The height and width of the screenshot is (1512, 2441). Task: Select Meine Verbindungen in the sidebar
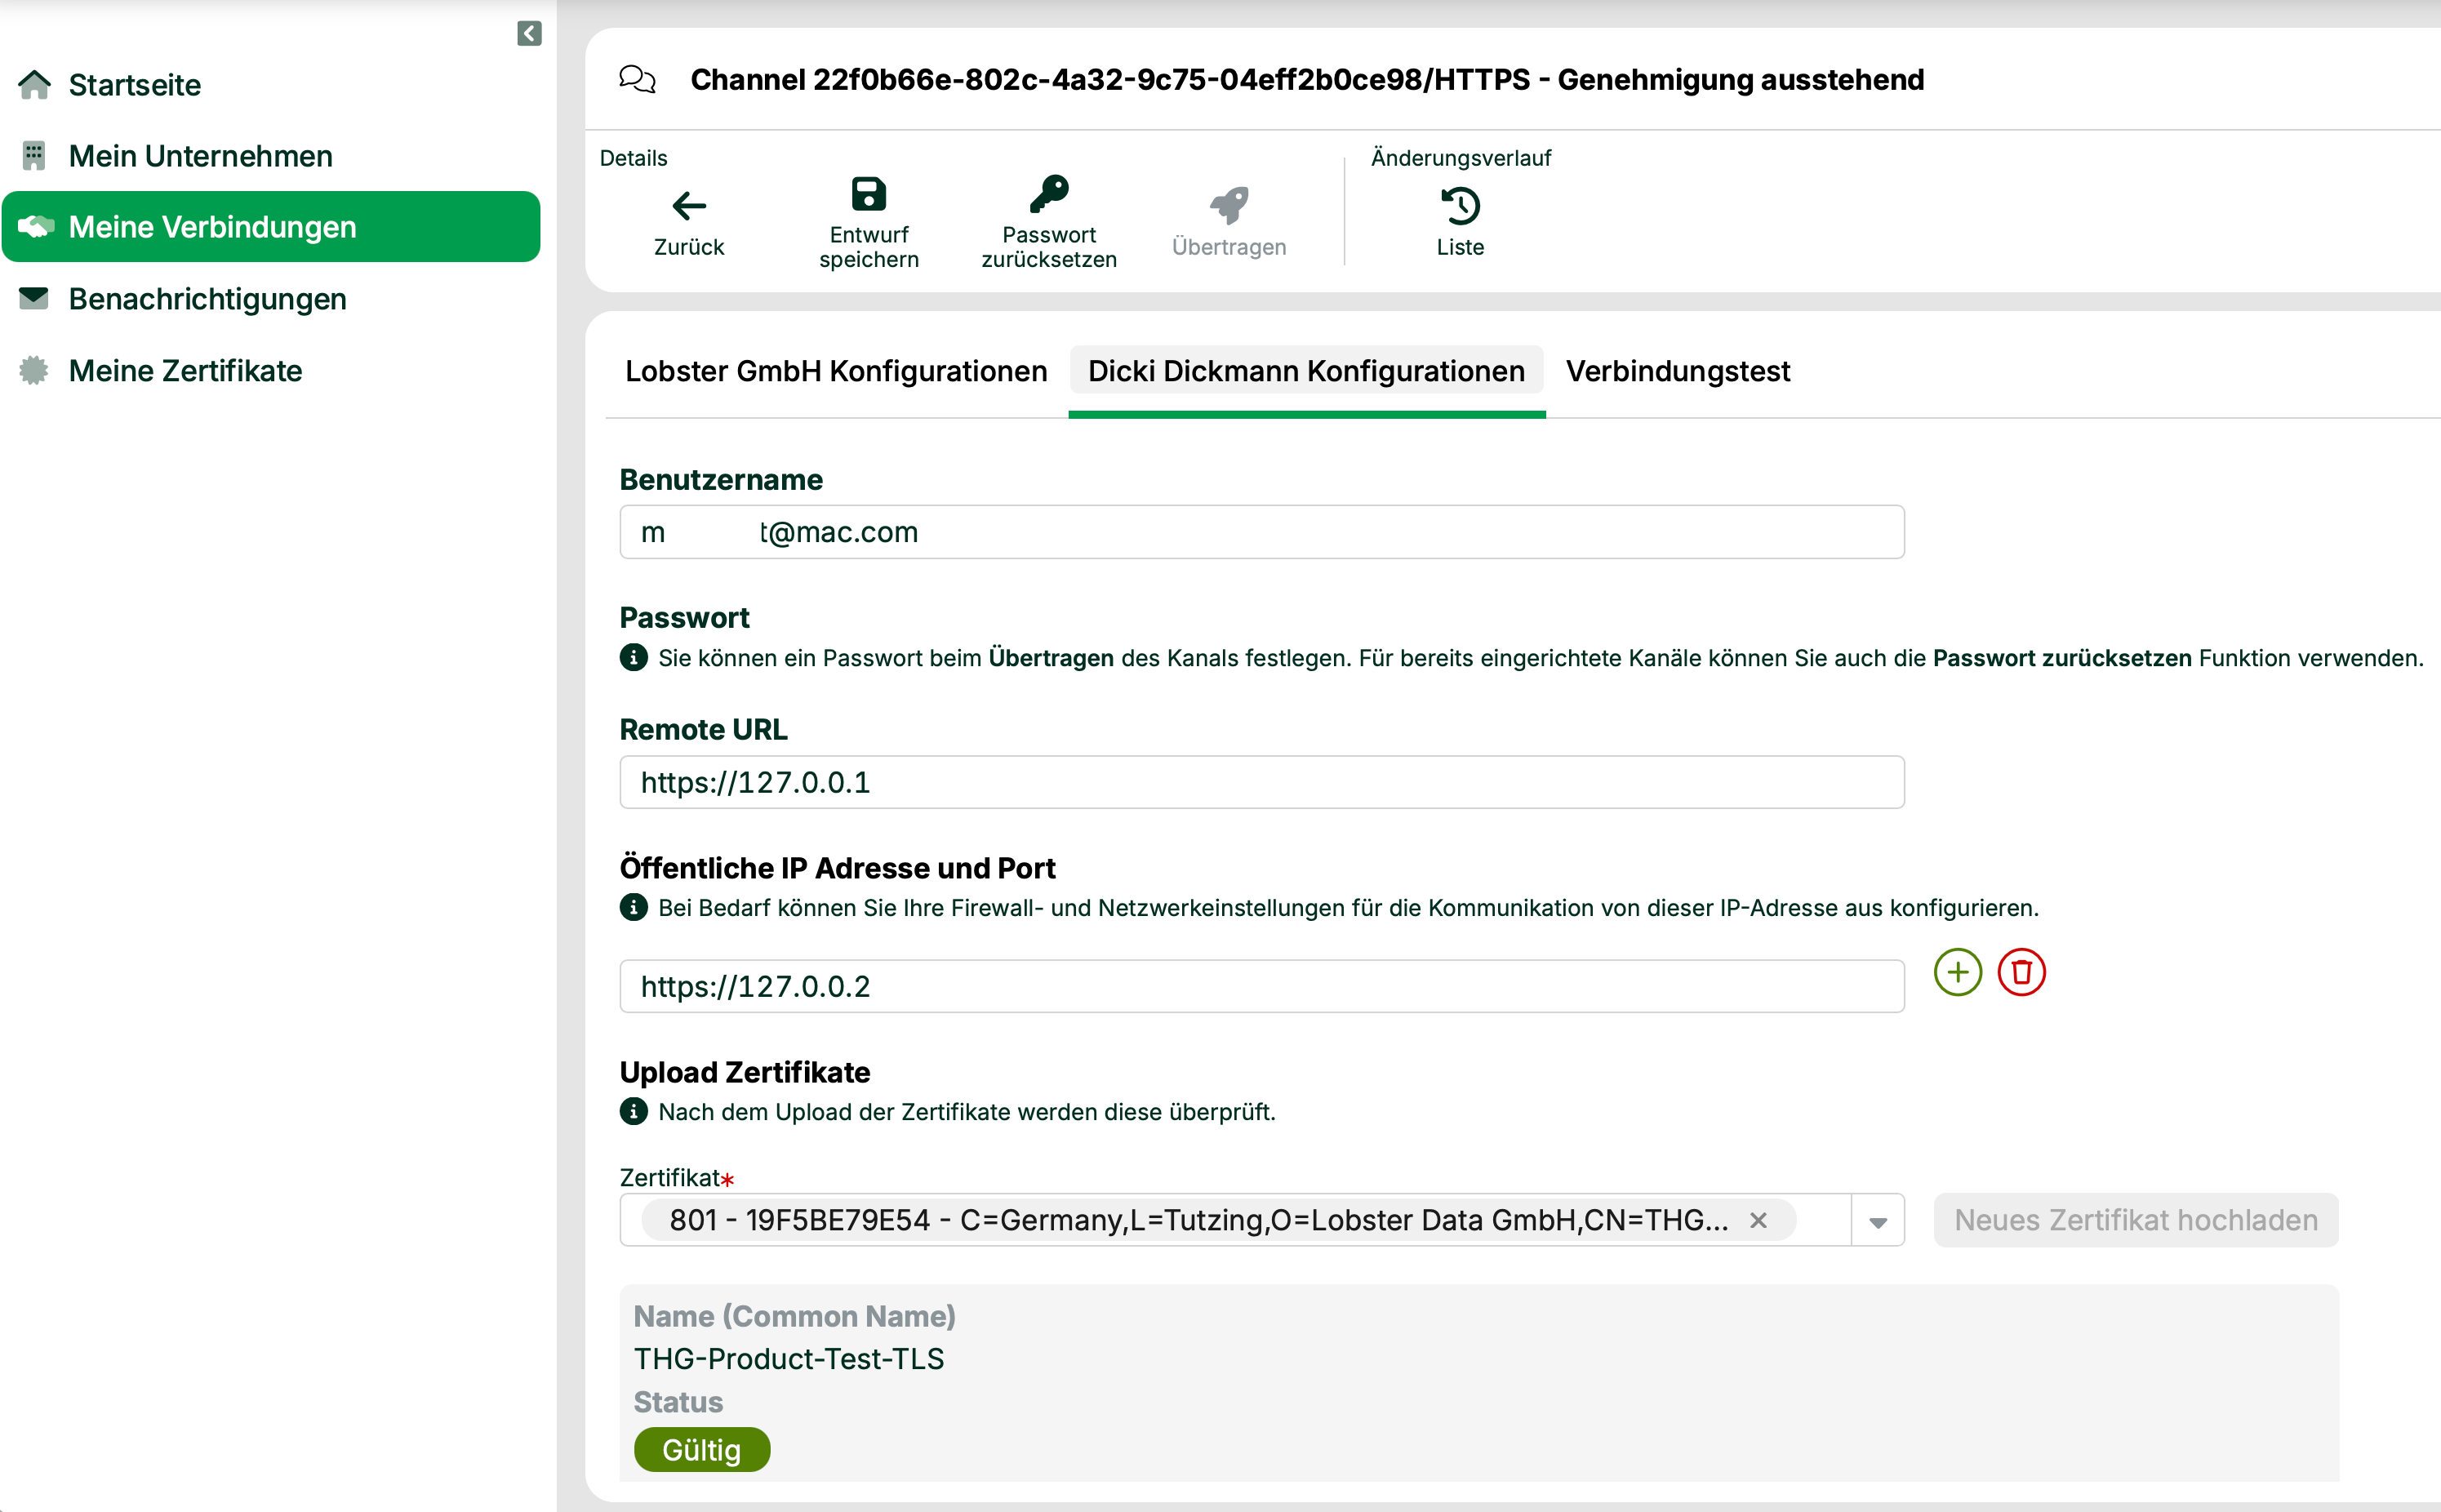[x=271, y=227]
